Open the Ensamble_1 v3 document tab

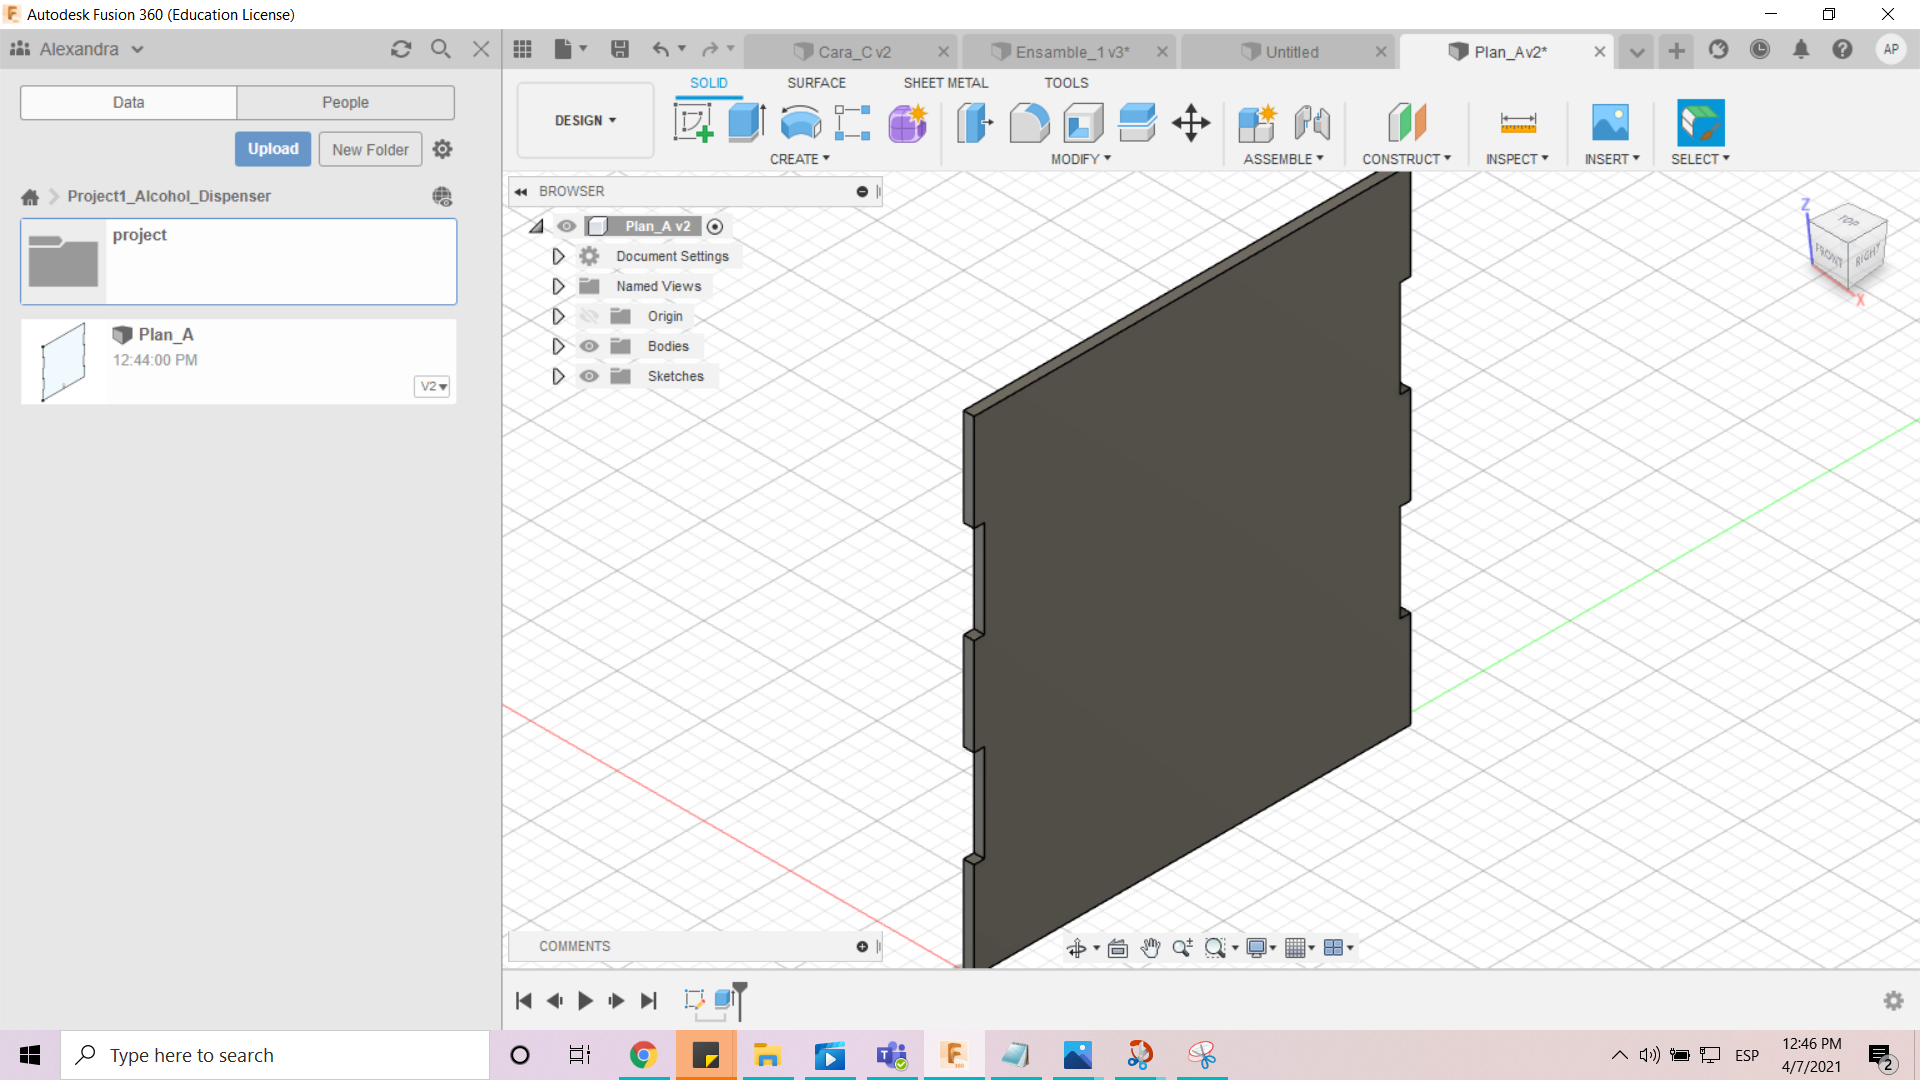tap(1071, 52)
